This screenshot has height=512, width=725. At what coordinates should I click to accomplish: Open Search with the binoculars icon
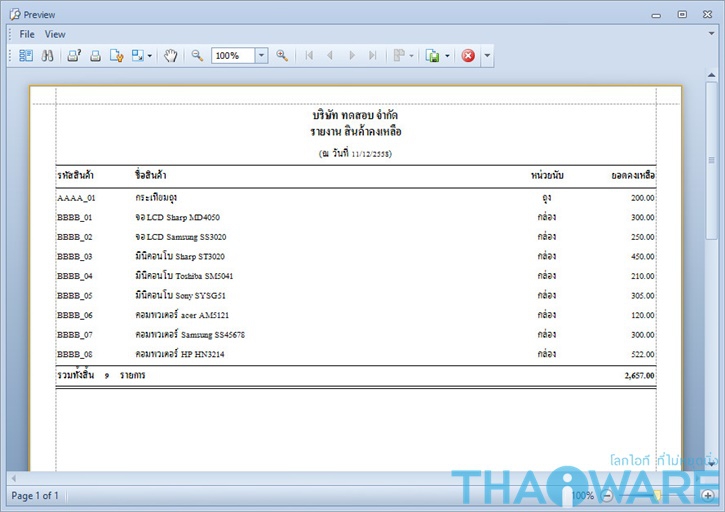coord(48,56)
